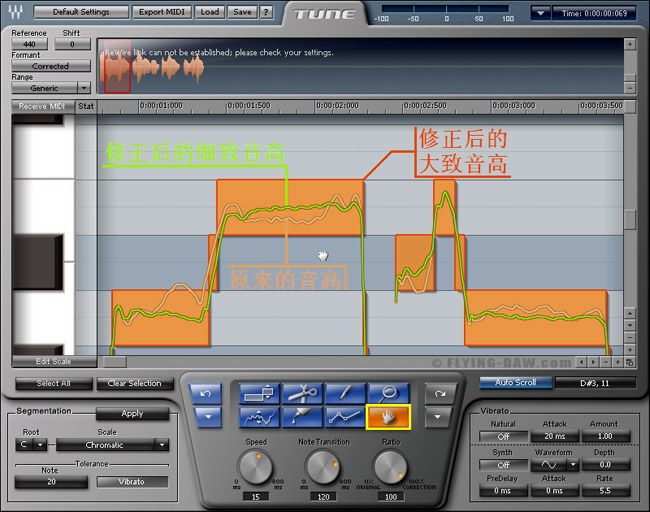Toggle the Formant Corrected button
This screenshot has height=512, width=650.
point(51,66)
